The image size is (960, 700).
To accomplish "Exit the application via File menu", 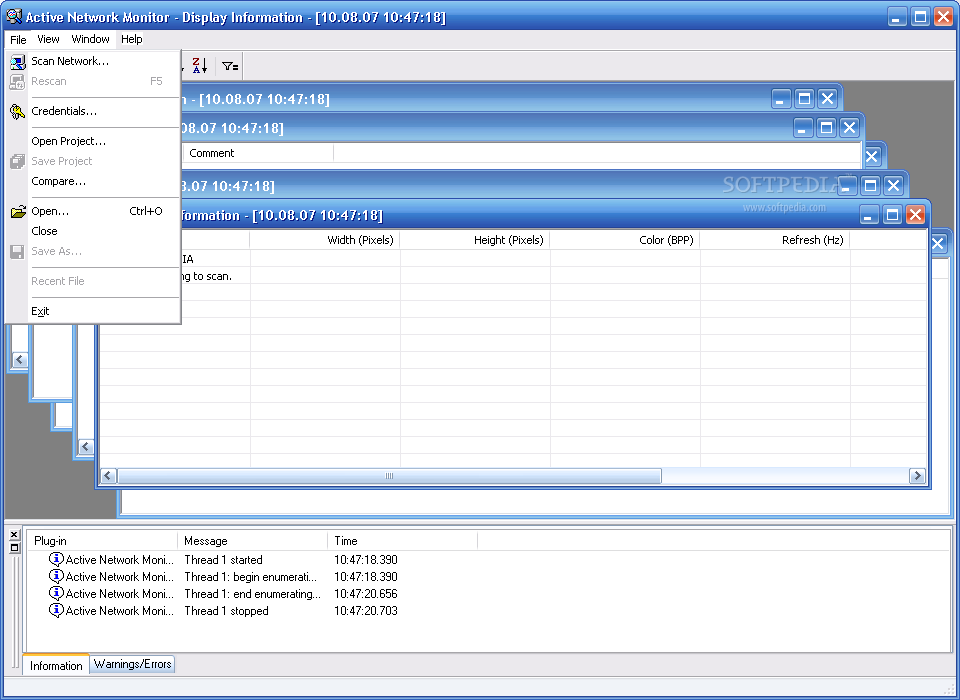I will pyautogui.click(x=94, y=311).
